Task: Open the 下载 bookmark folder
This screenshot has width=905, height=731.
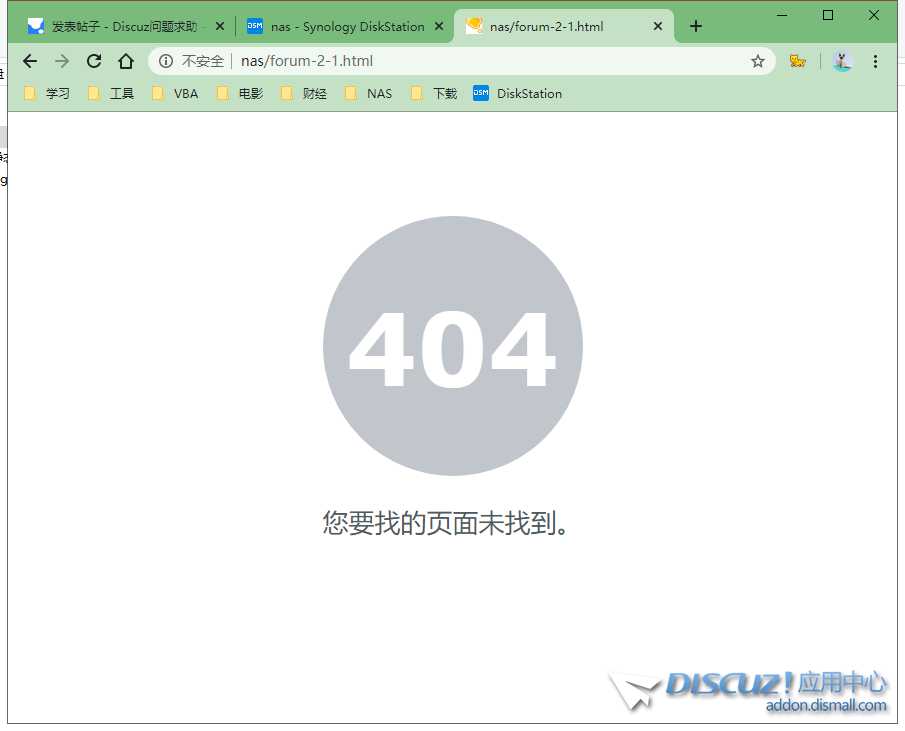Action: 434,94
